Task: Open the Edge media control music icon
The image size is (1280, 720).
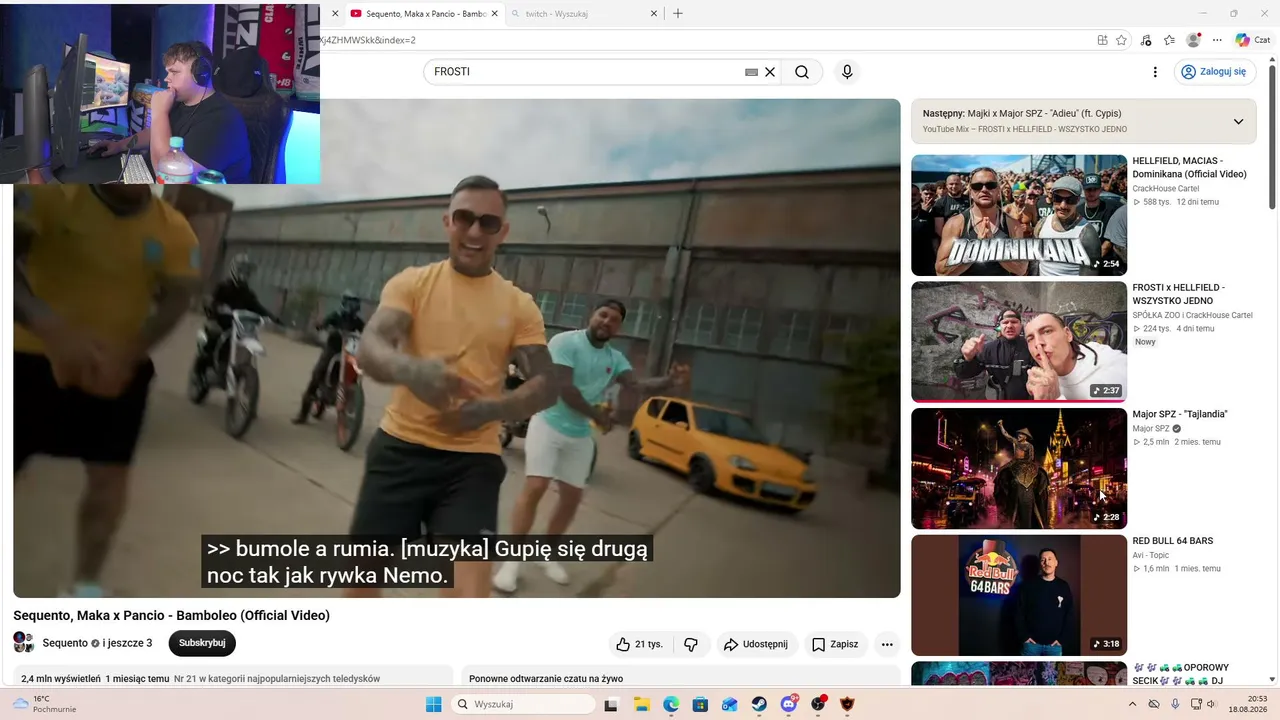Action: 1146,40
